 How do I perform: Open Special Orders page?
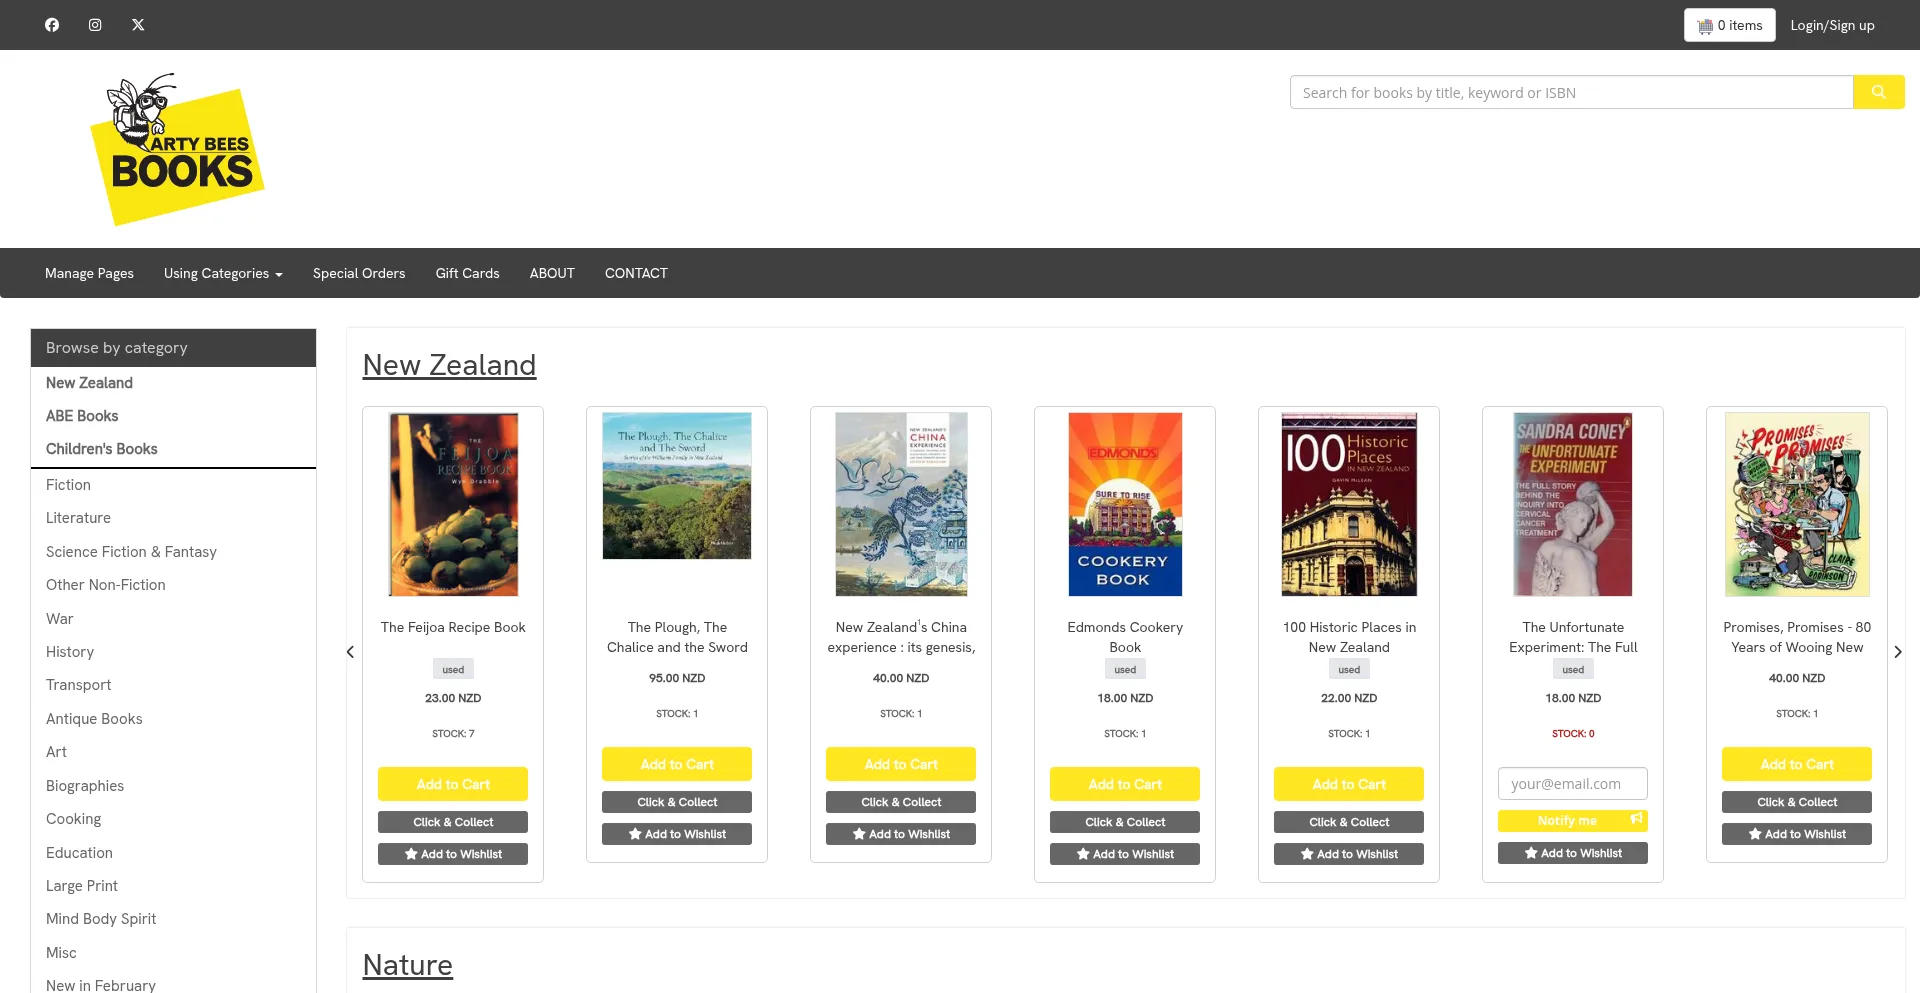[x=359, y=273]
